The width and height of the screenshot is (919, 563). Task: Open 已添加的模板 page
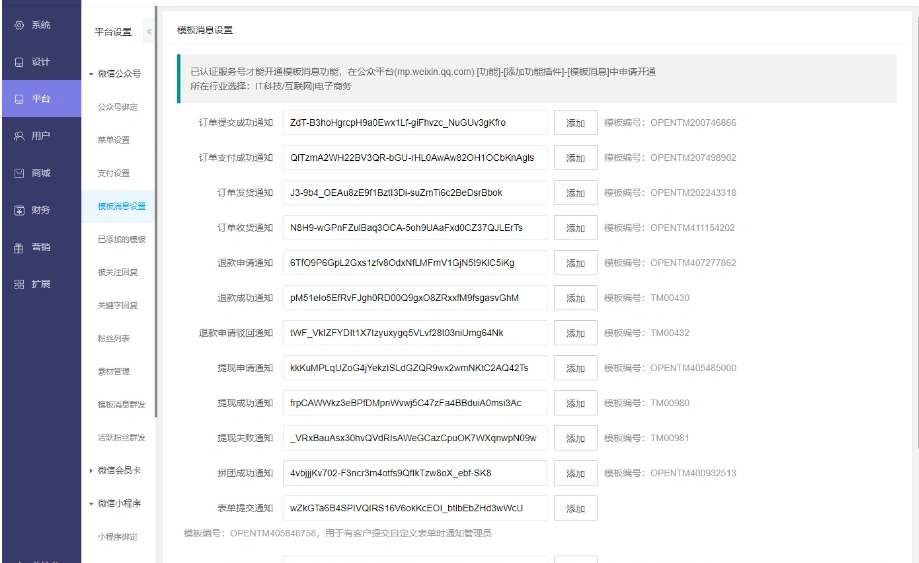tap(122, 240)
